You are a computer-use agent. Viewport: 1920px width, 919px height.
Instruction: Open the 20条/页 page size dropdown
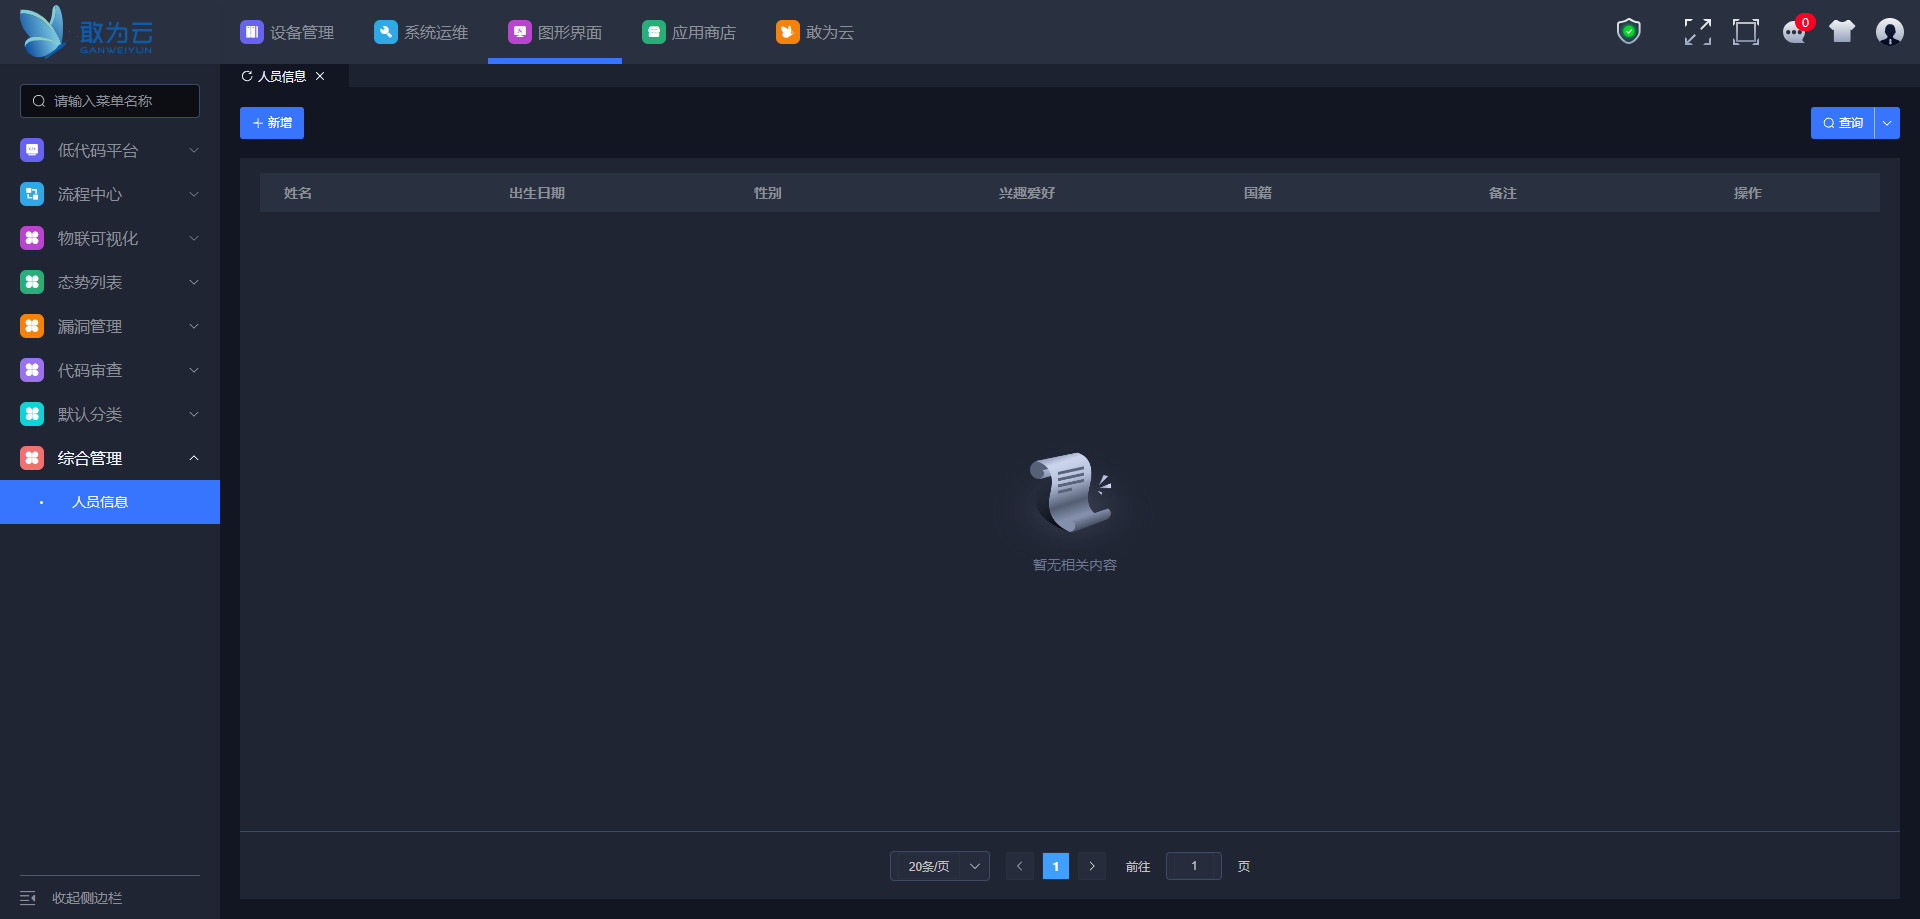tap(940, 866)
